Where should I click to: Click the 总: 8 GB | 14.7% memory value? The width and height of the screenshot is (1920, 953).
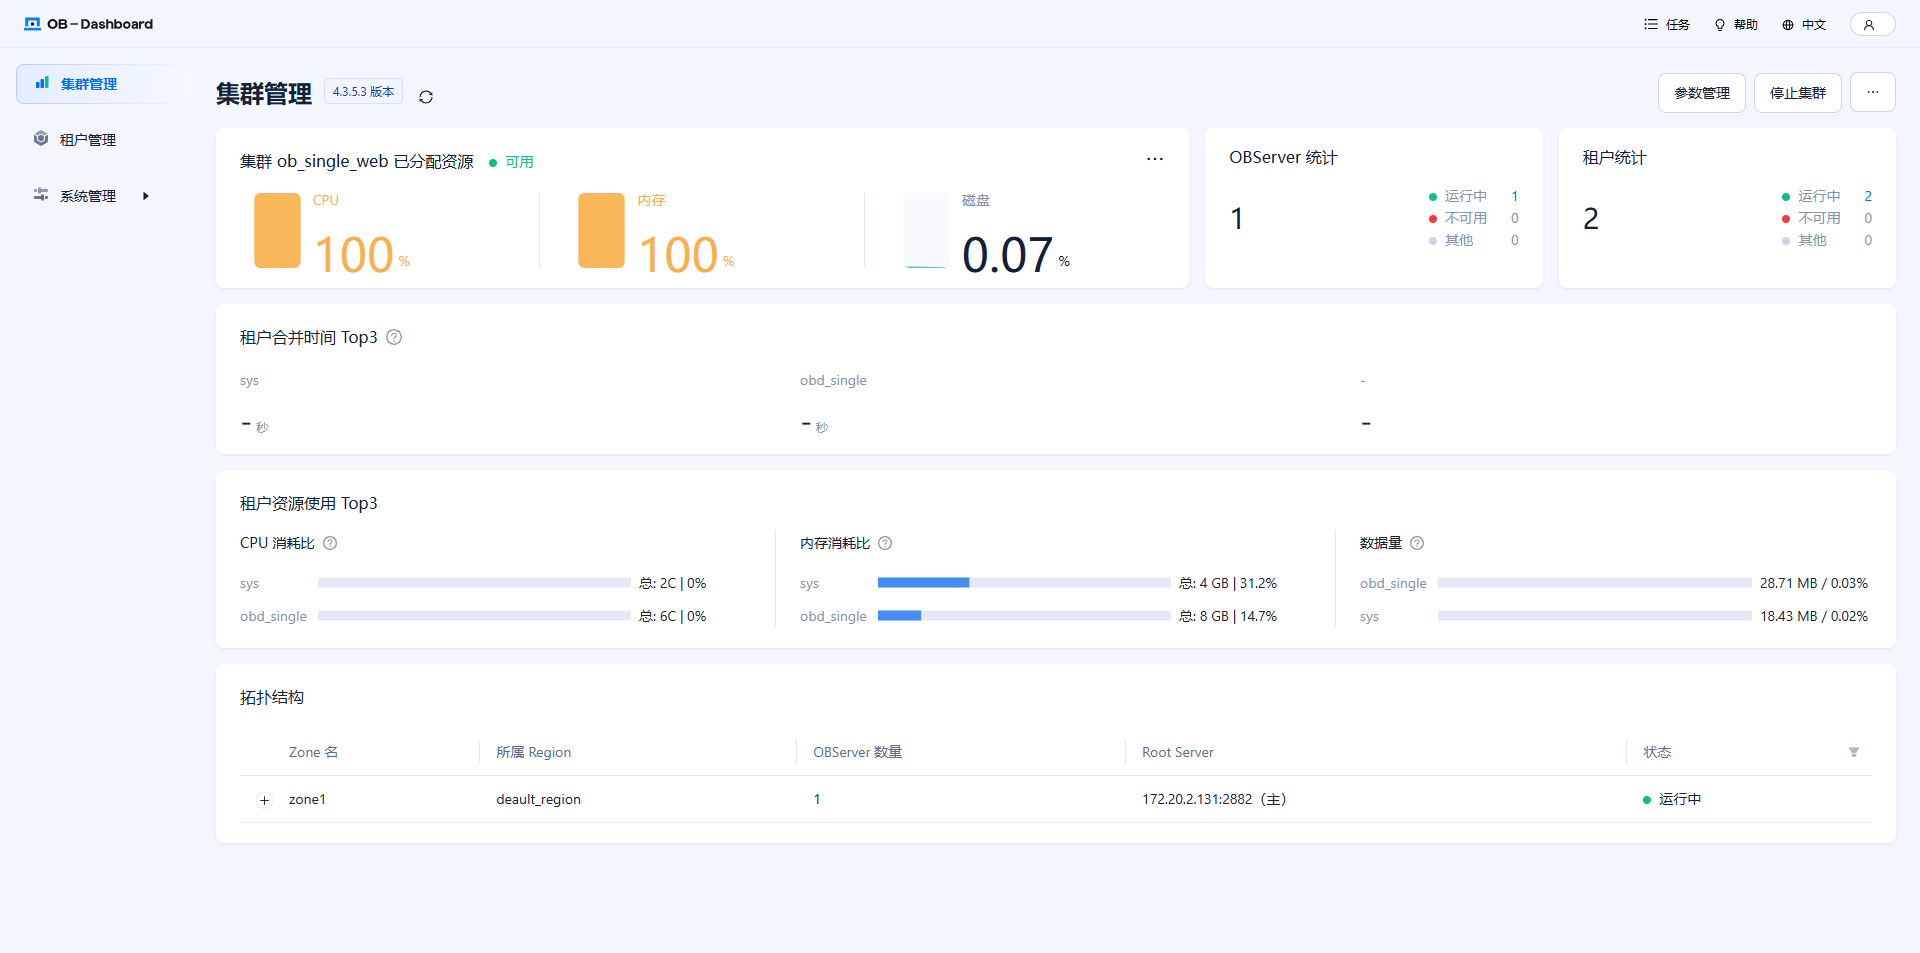pos(1228,616)
